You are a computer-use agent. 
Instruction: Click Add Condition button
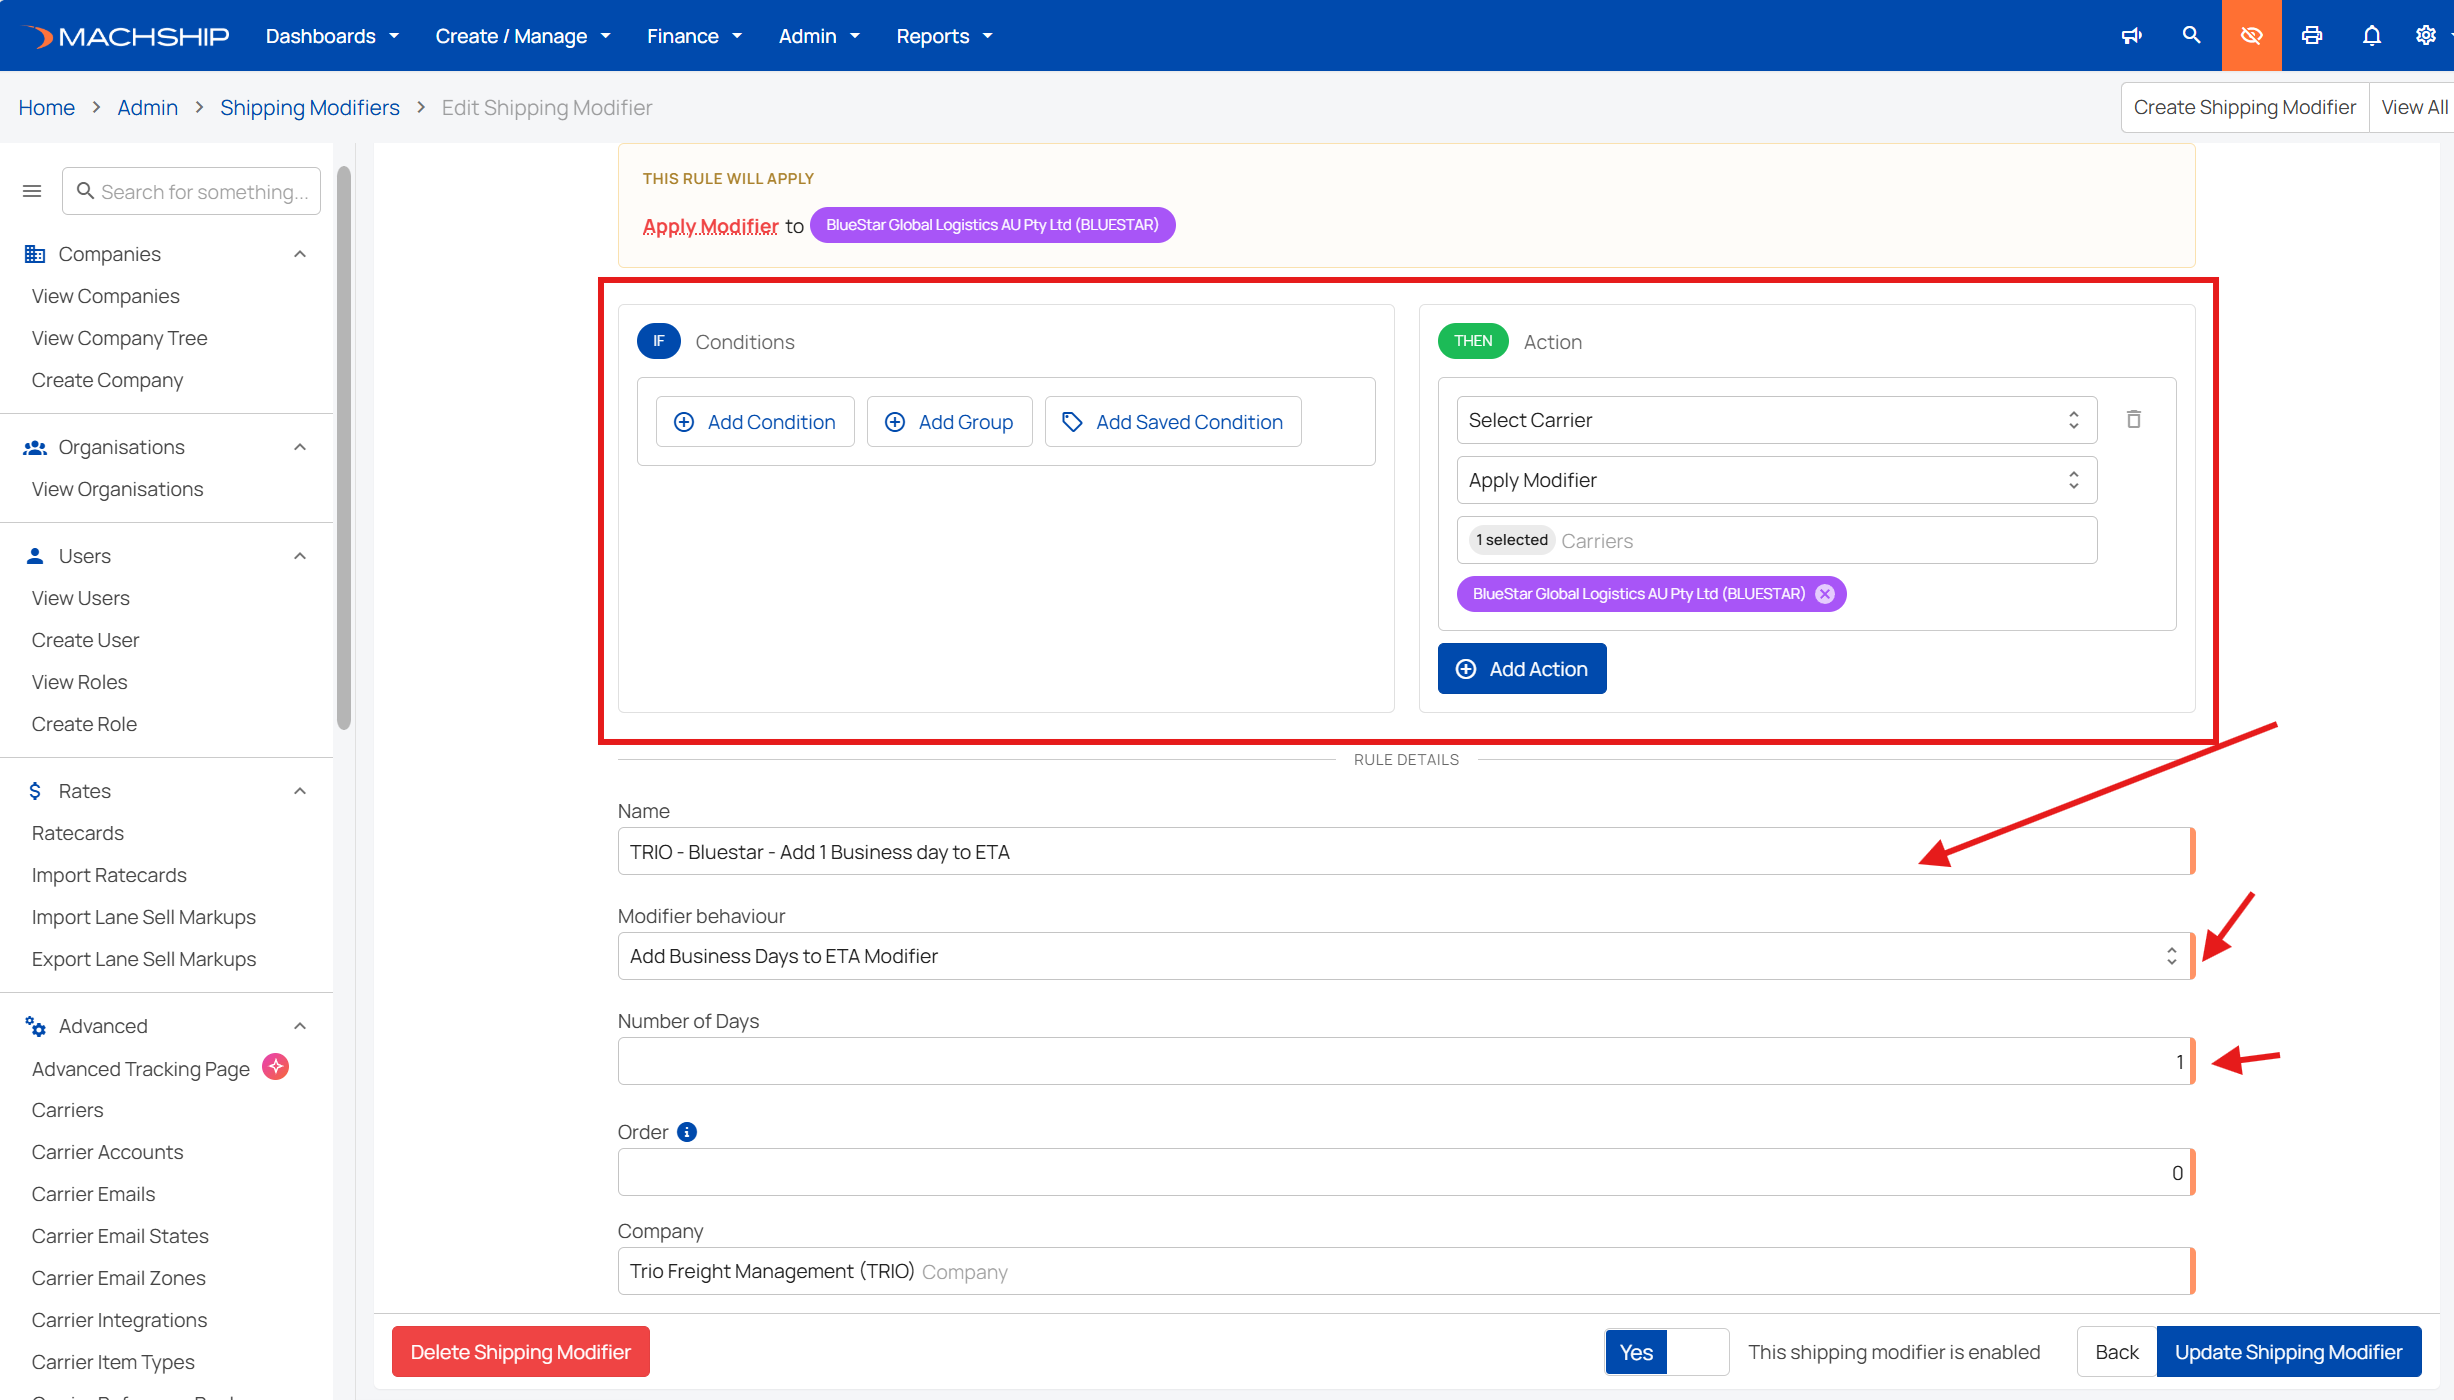[x=755, y=422]
